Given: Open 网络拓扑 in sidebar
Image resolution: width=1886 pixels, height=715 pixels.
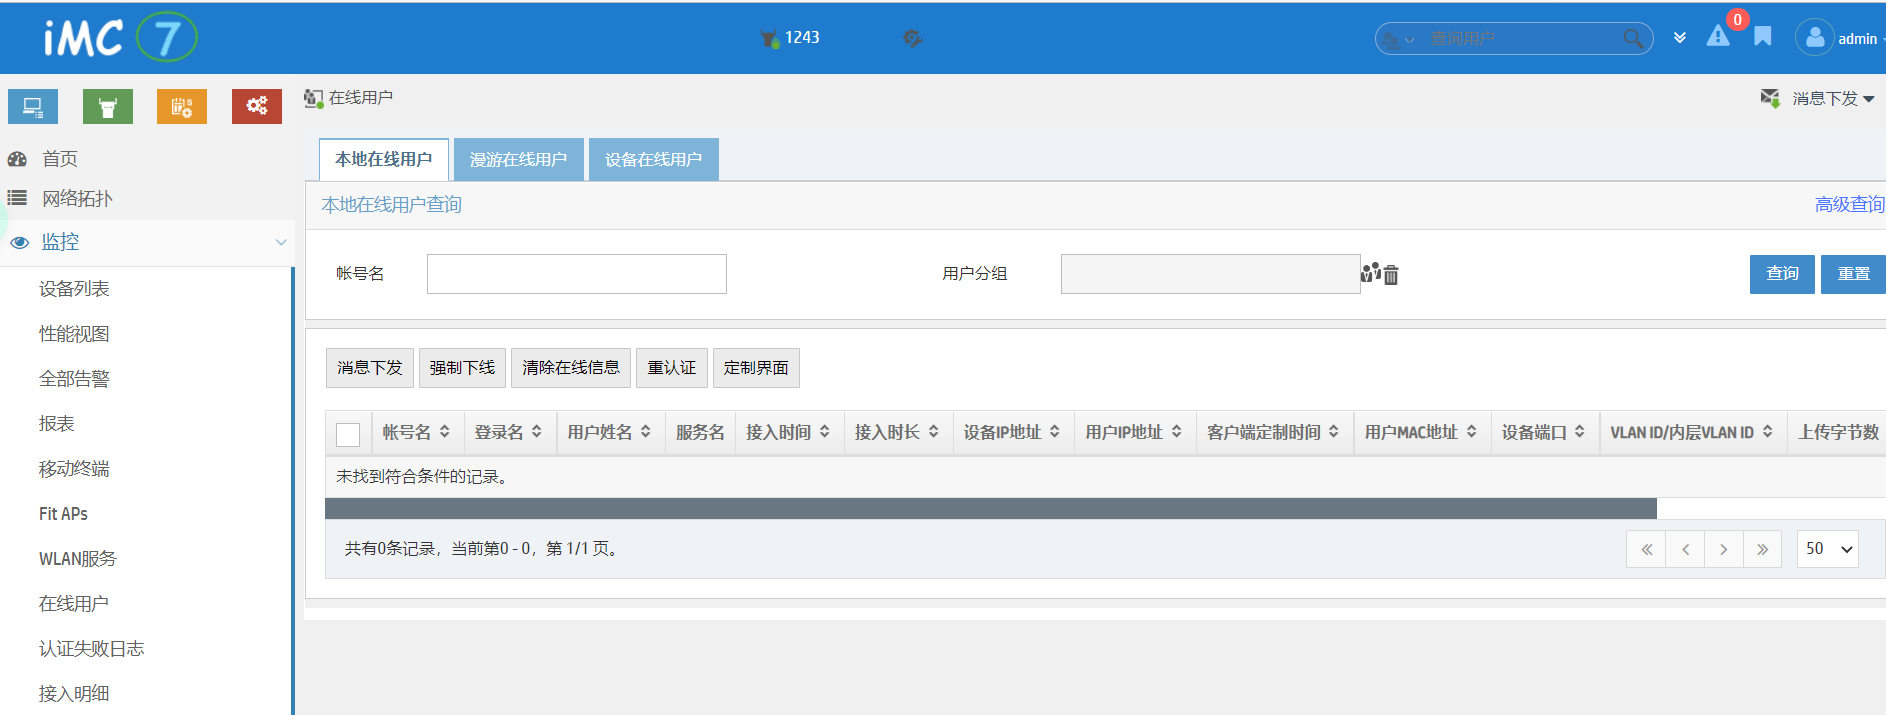Looking at the screenshot, I should [x=77, y=198].
